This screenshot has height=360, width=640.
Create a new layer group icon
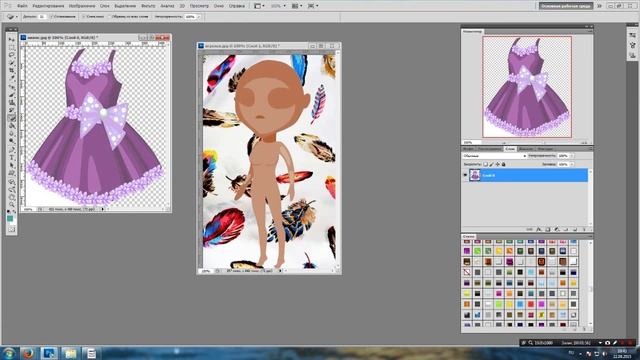click(x=566, y=229)
